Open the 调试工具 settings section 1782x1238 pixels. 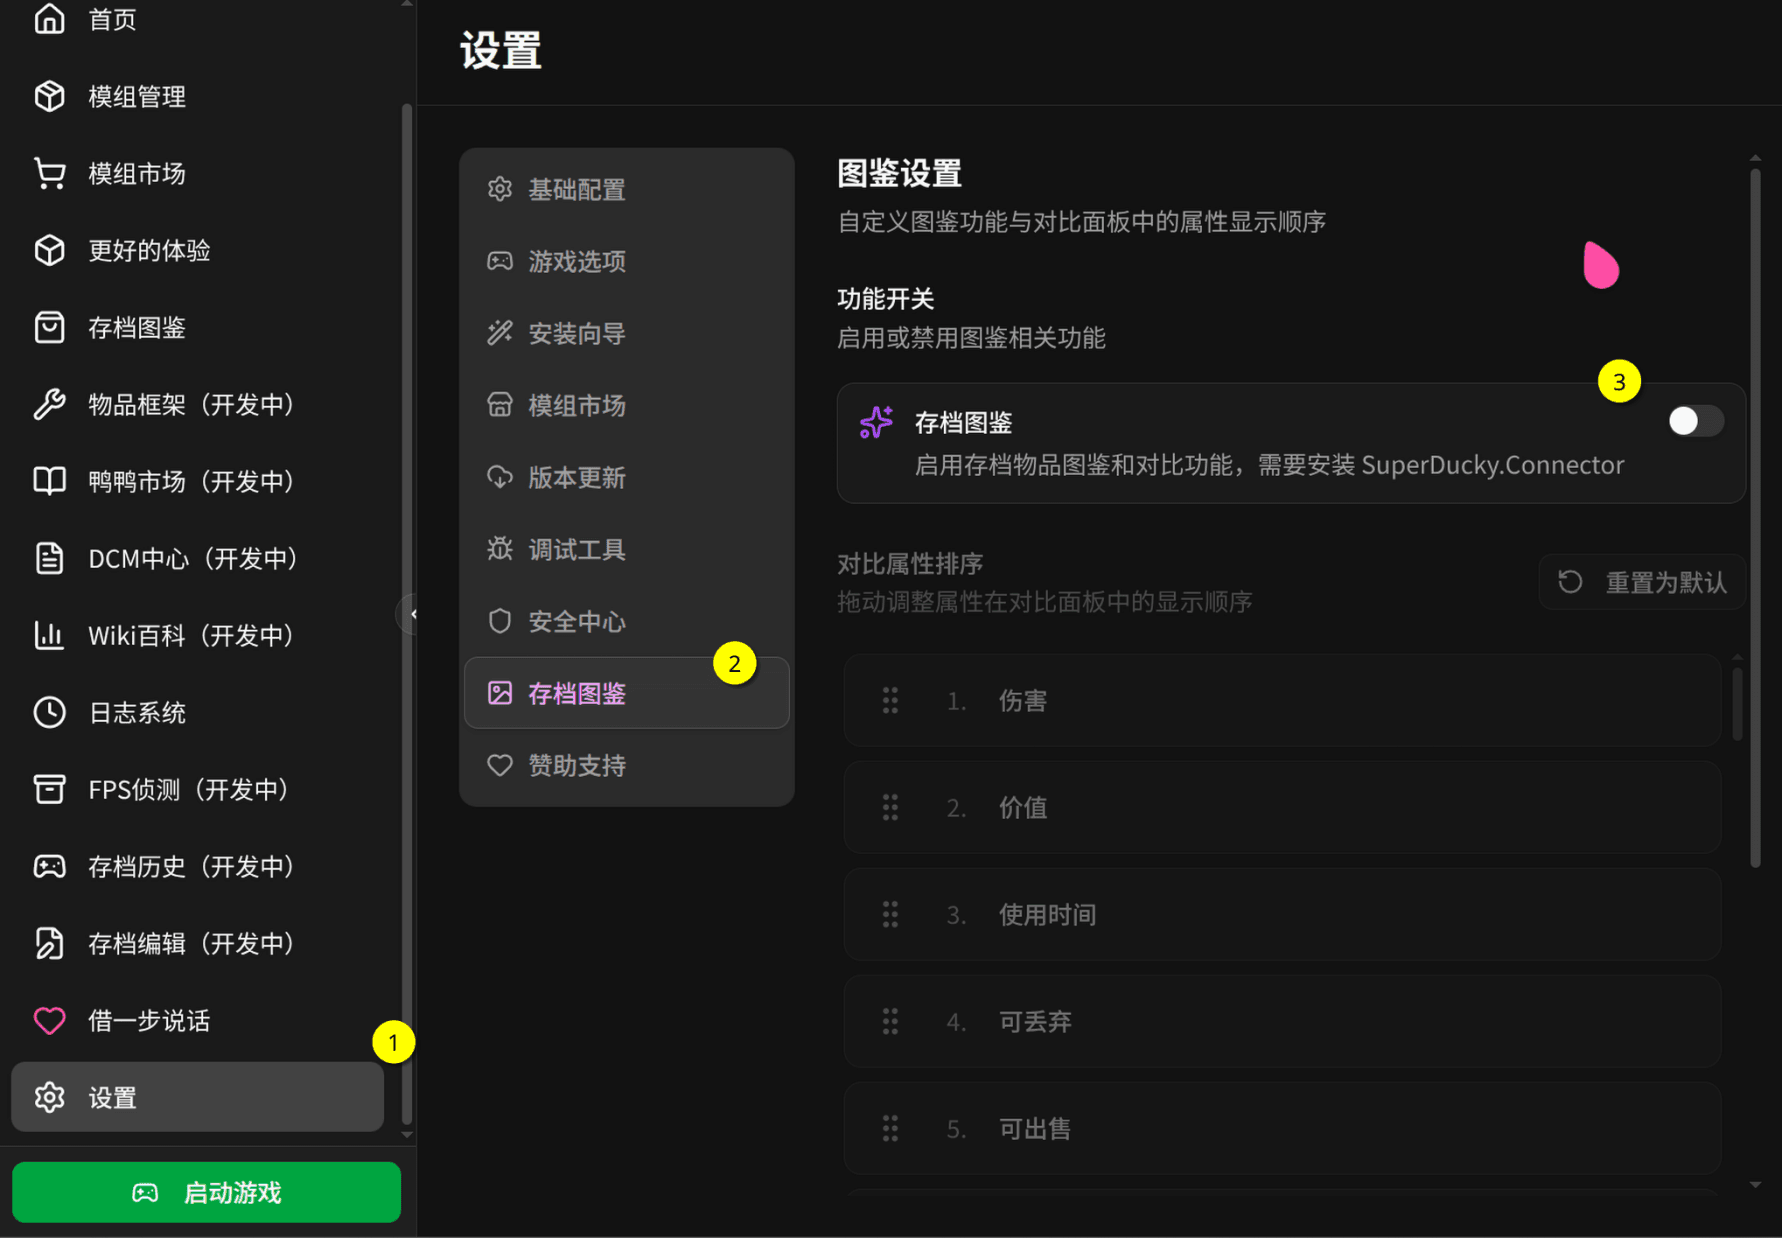(x=577, y=548)
